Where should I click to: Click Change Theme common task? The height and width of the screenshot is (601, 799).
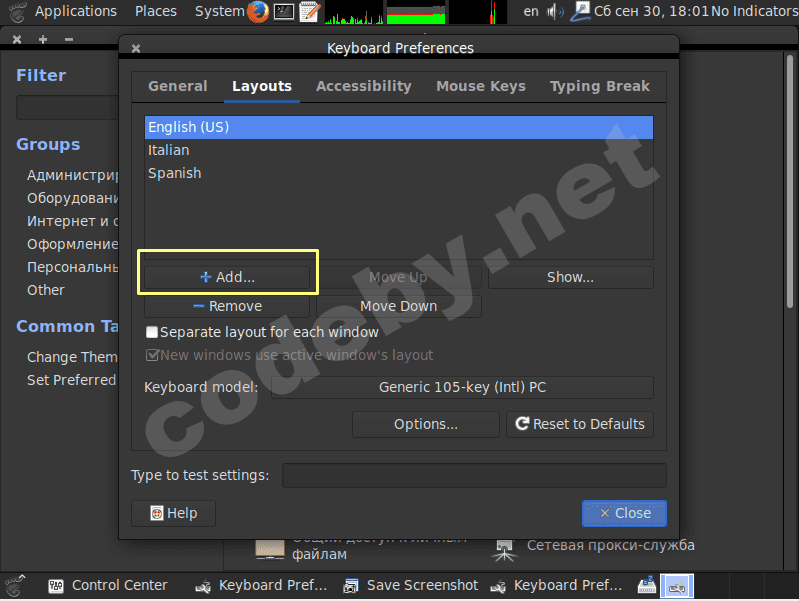tap(72, 357)
